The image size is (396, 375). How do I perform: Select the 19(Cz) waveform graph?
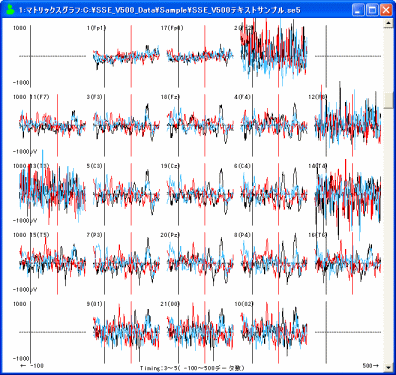pos(200,194)
